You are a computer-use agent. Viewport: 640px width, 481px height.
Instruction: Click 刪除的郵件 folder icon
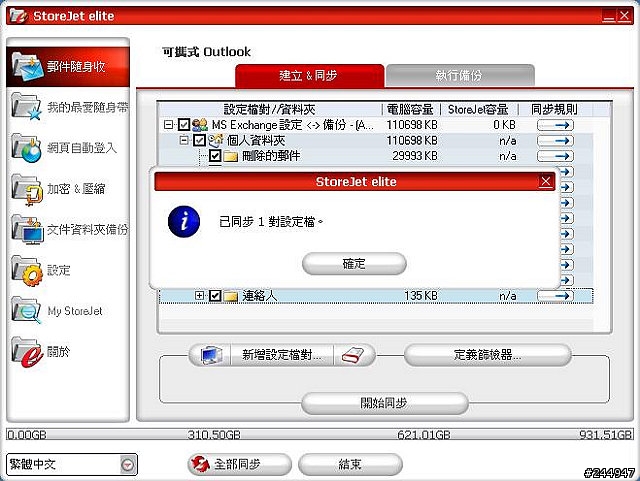(x=231, y=156)
